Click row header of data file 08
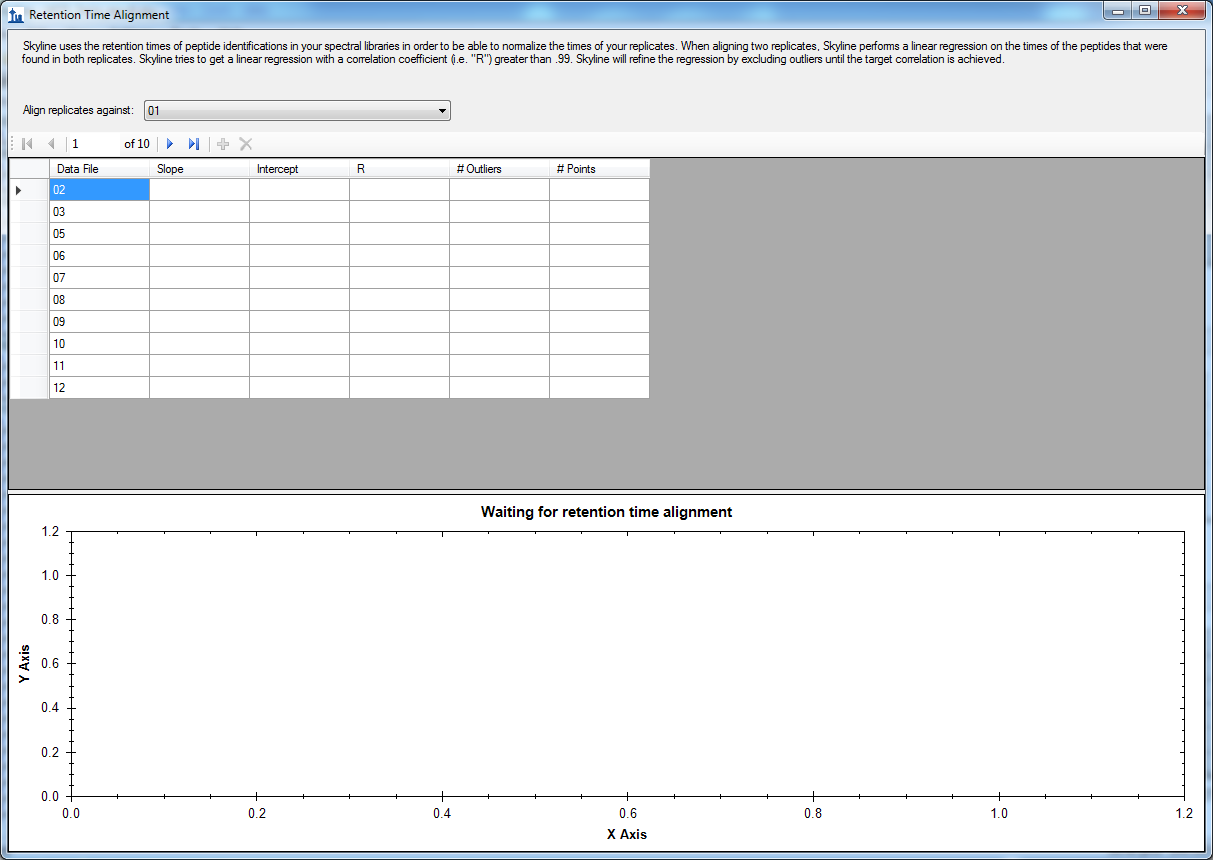Screen dimensions: 1213x860 click(x=29, y=300)
